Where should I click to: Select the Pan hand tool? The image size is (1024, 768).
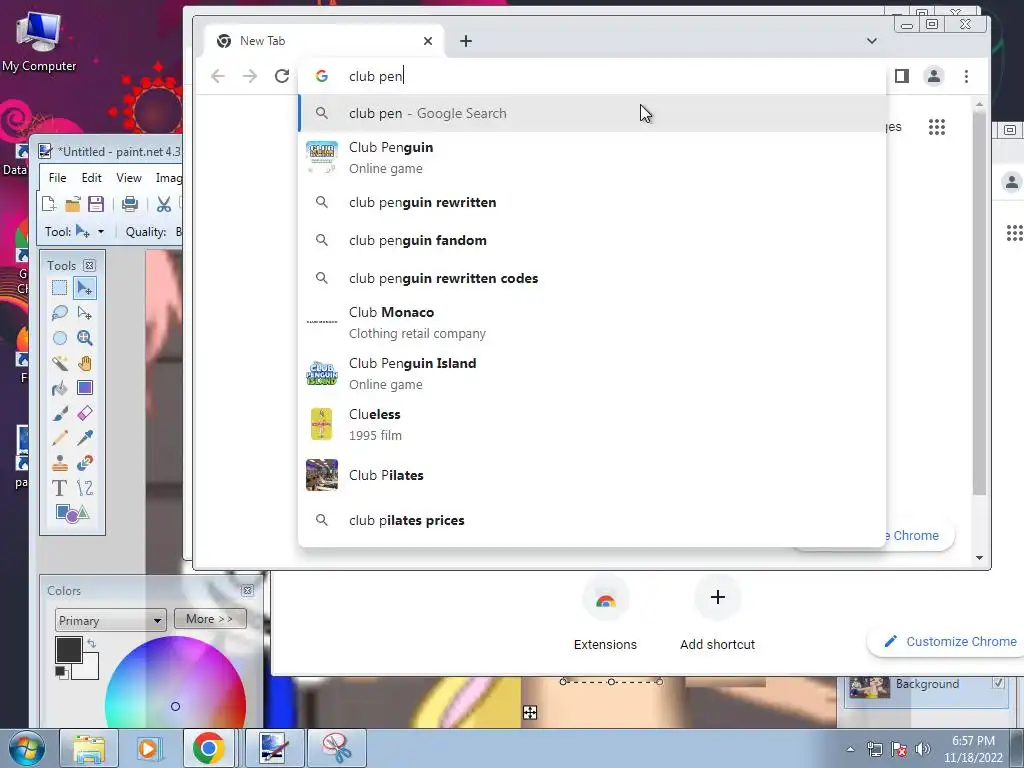click(x=85, y=363)
